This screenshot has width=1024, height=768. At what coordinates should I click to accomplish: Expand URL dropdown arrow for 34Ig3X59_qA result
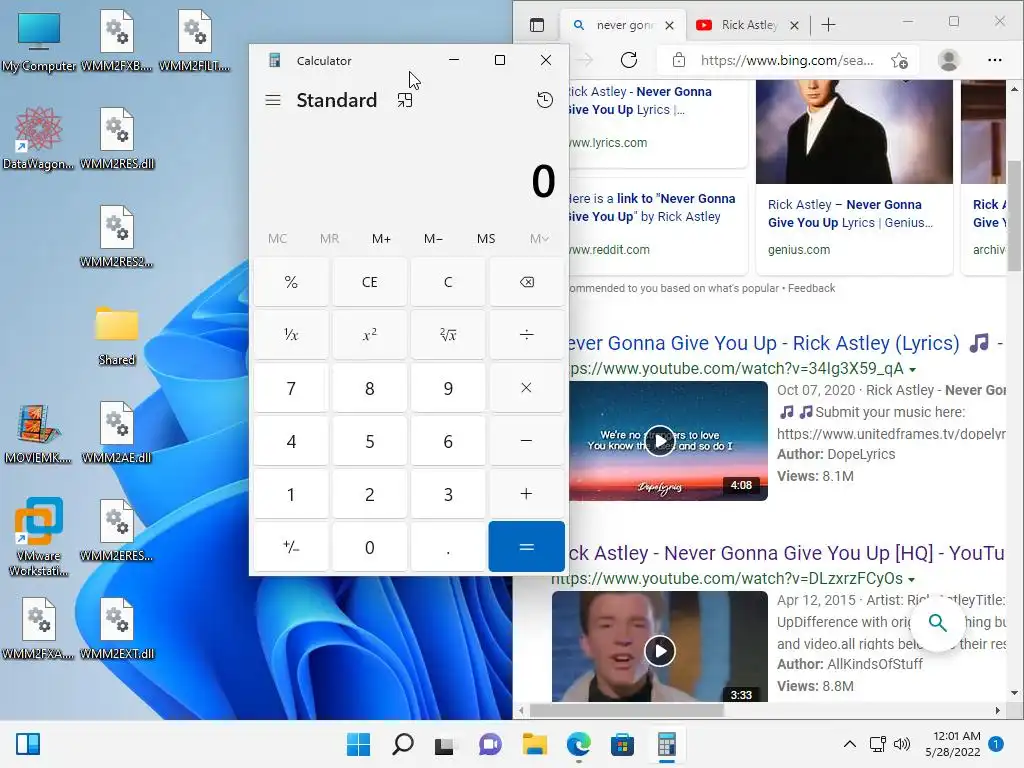click(x=912, y=370)
